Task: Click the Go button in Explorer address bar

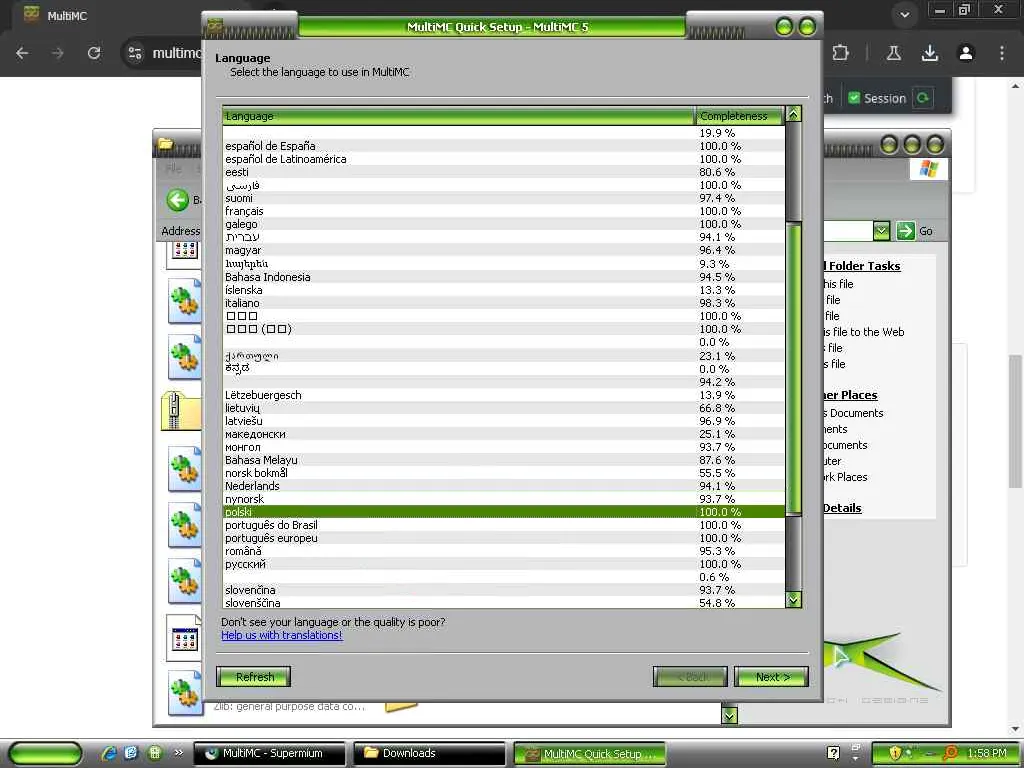Action: pos(914,231)
